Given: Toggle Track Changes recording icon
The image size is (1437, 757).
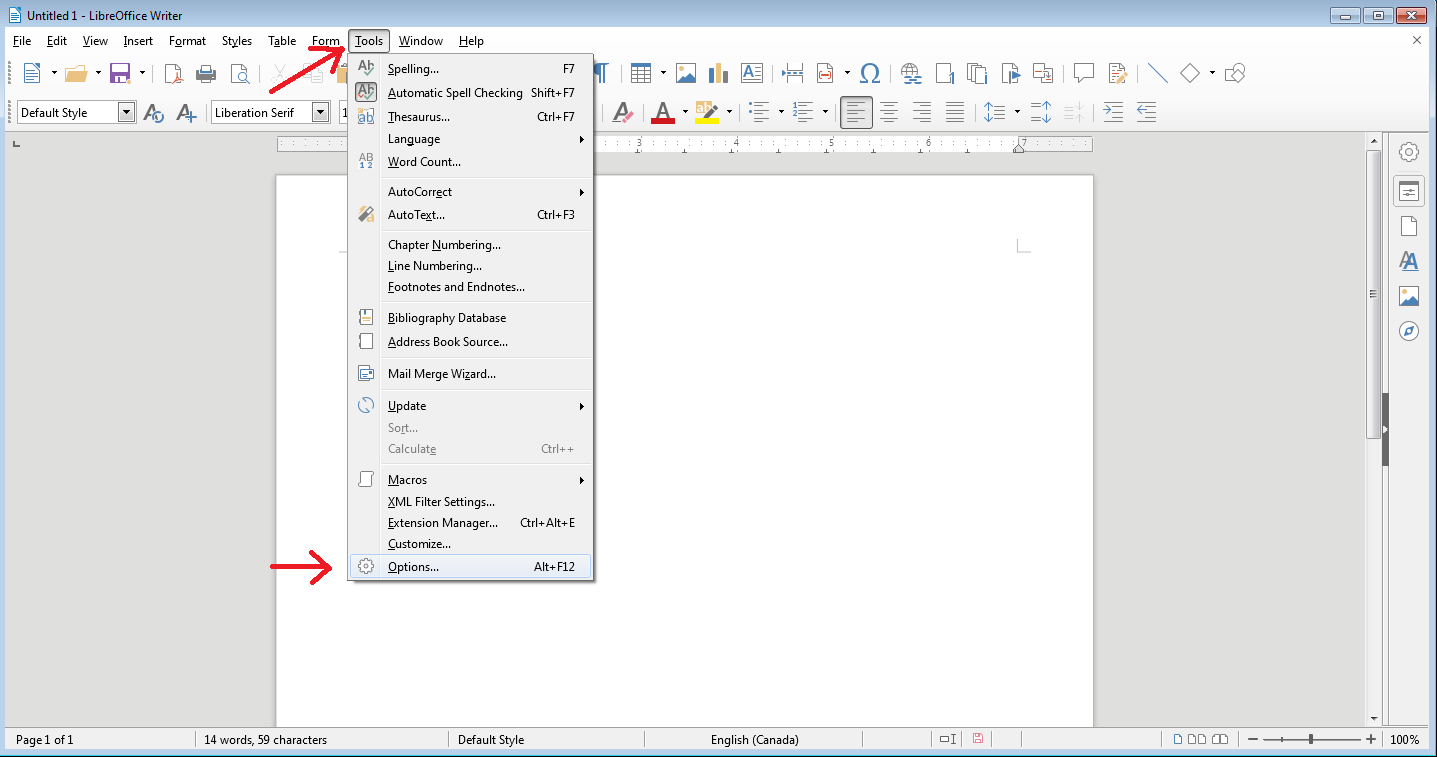Looking at the screenshot, I should pos(1117,73).
